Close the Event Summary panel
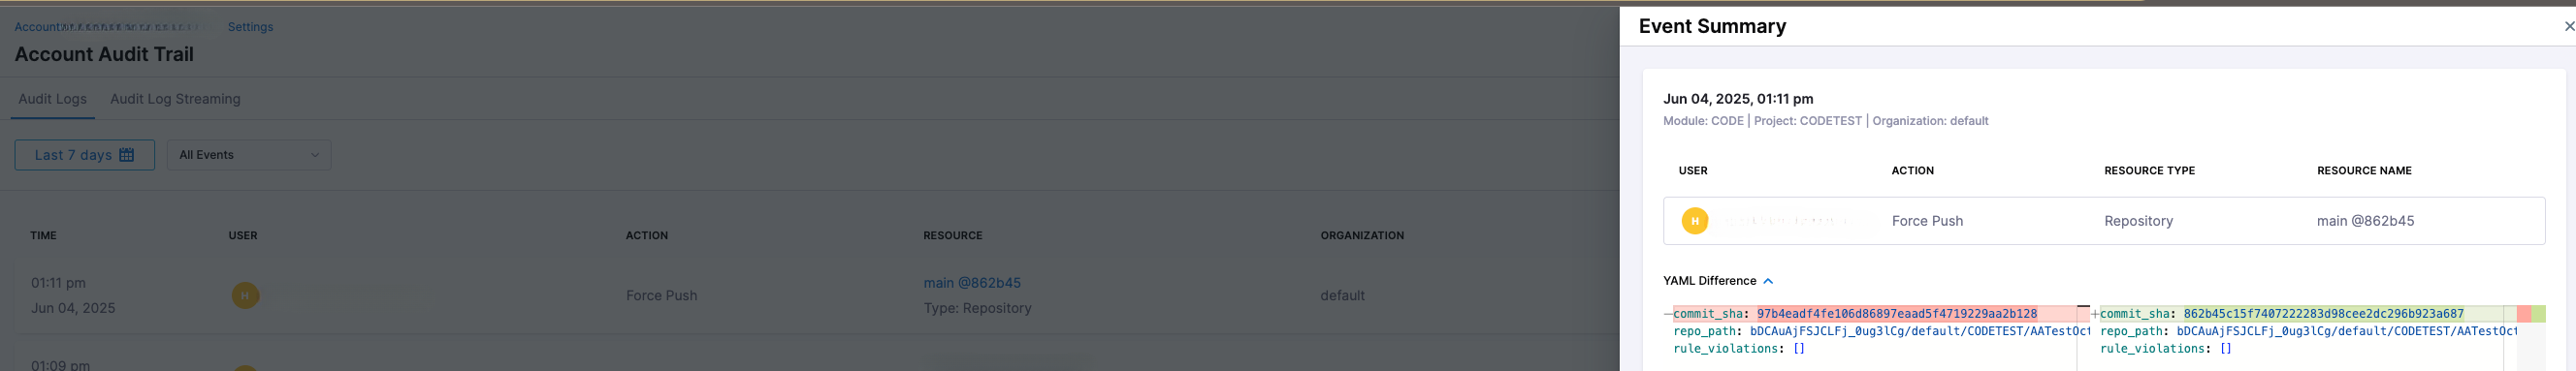The image size is (2576, 371). [2568, 27]
